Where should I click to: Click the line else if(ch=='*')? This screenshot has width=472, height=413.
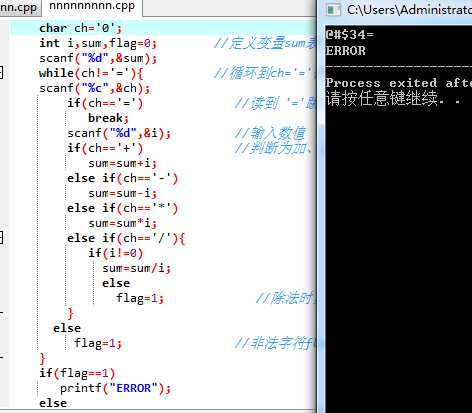pyautogui.click(x=122, y=208)
